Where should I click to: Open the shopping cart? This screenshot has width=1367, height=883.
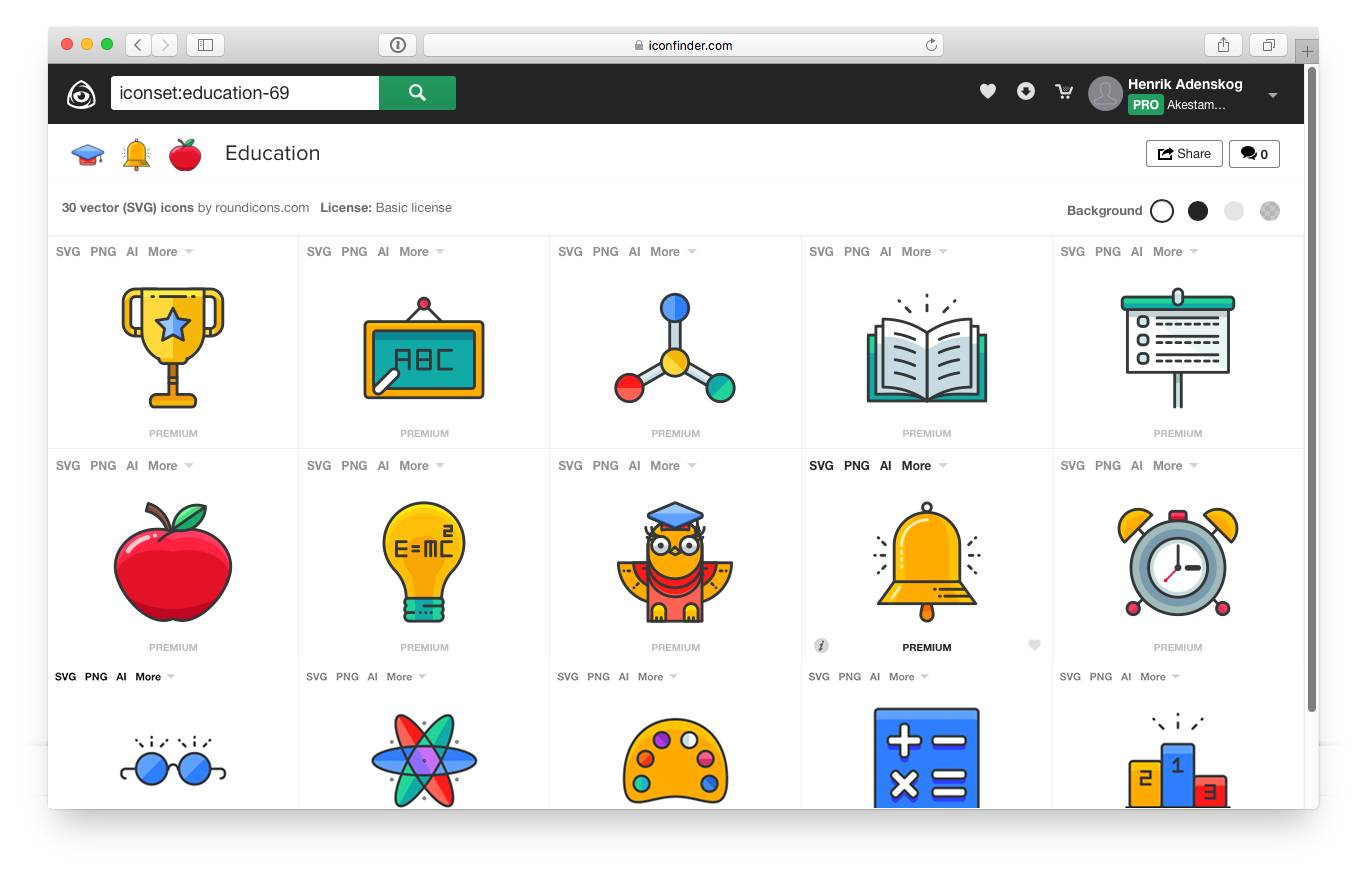pos(1064,92)
